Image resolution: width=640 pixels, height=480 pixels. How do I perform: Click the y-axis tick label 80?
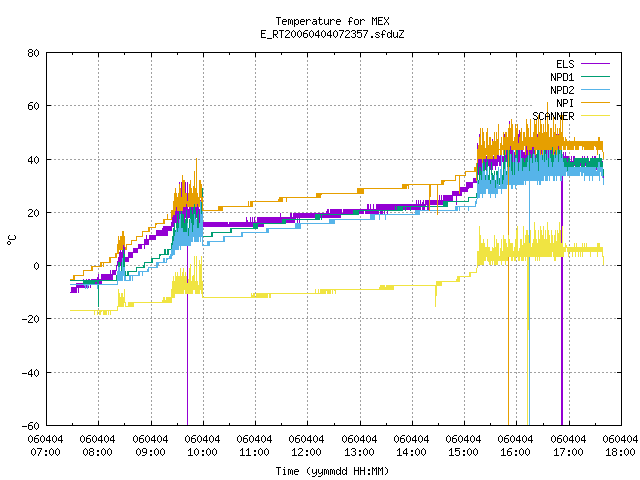tap(33, 53)
